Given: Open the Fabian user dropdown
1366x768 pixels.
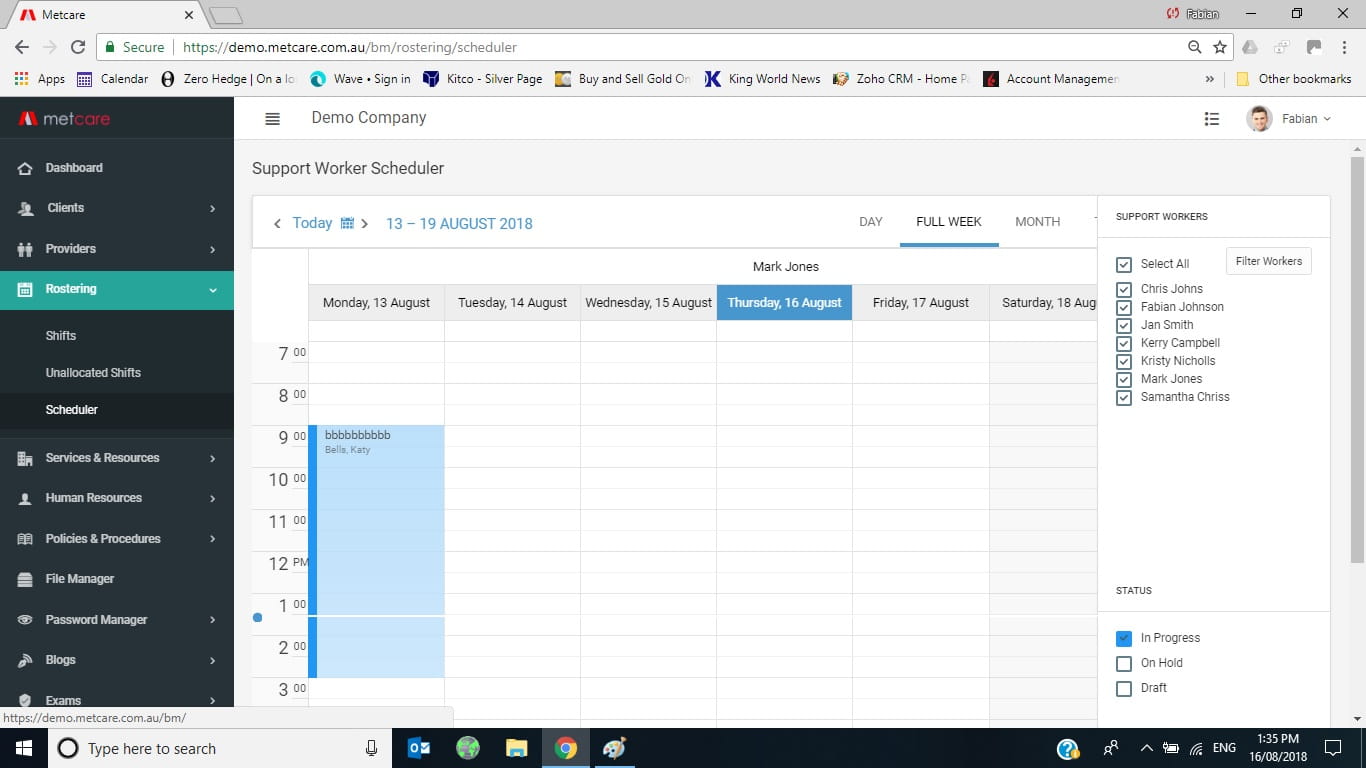Looking at the screenshot, I should (1290, 119).
